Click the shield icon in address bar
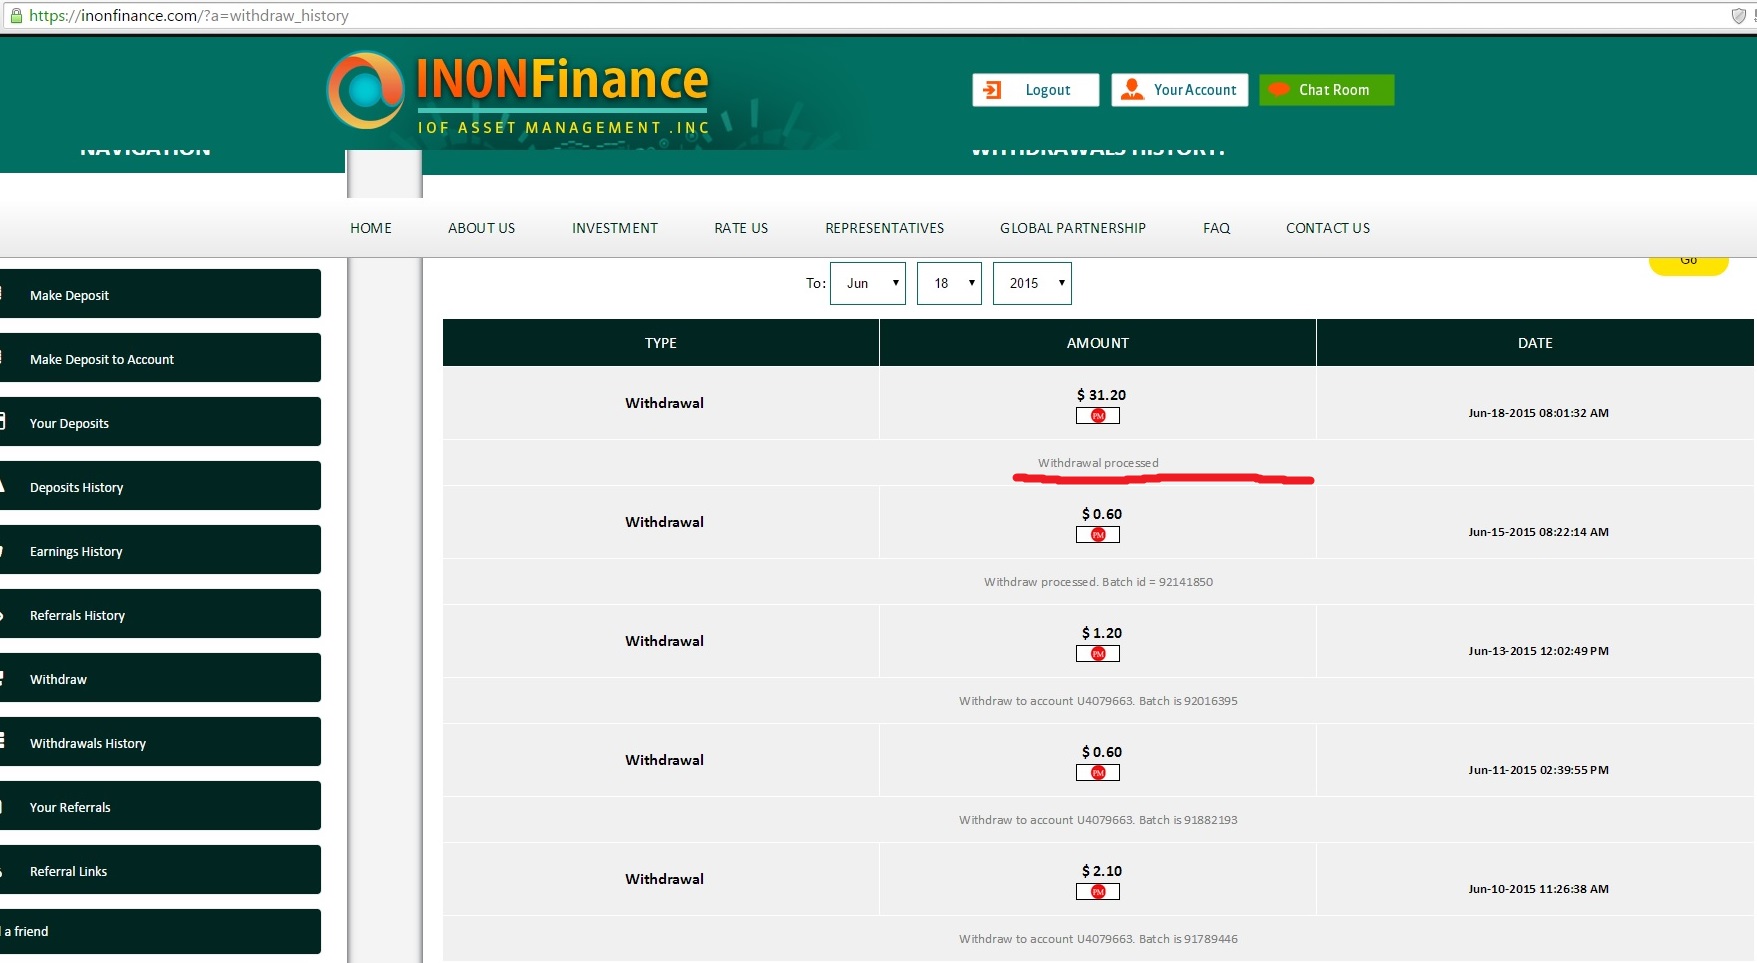 pyautogui.click(x=1738, y=16)
